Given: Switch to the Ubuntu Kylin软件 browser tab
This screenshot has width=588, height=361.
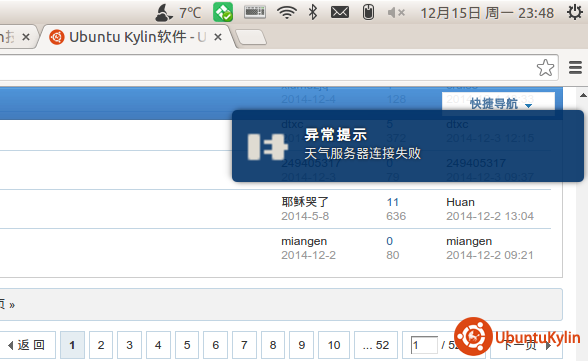Looking at the screenshot, I should [x=137, y=37].
